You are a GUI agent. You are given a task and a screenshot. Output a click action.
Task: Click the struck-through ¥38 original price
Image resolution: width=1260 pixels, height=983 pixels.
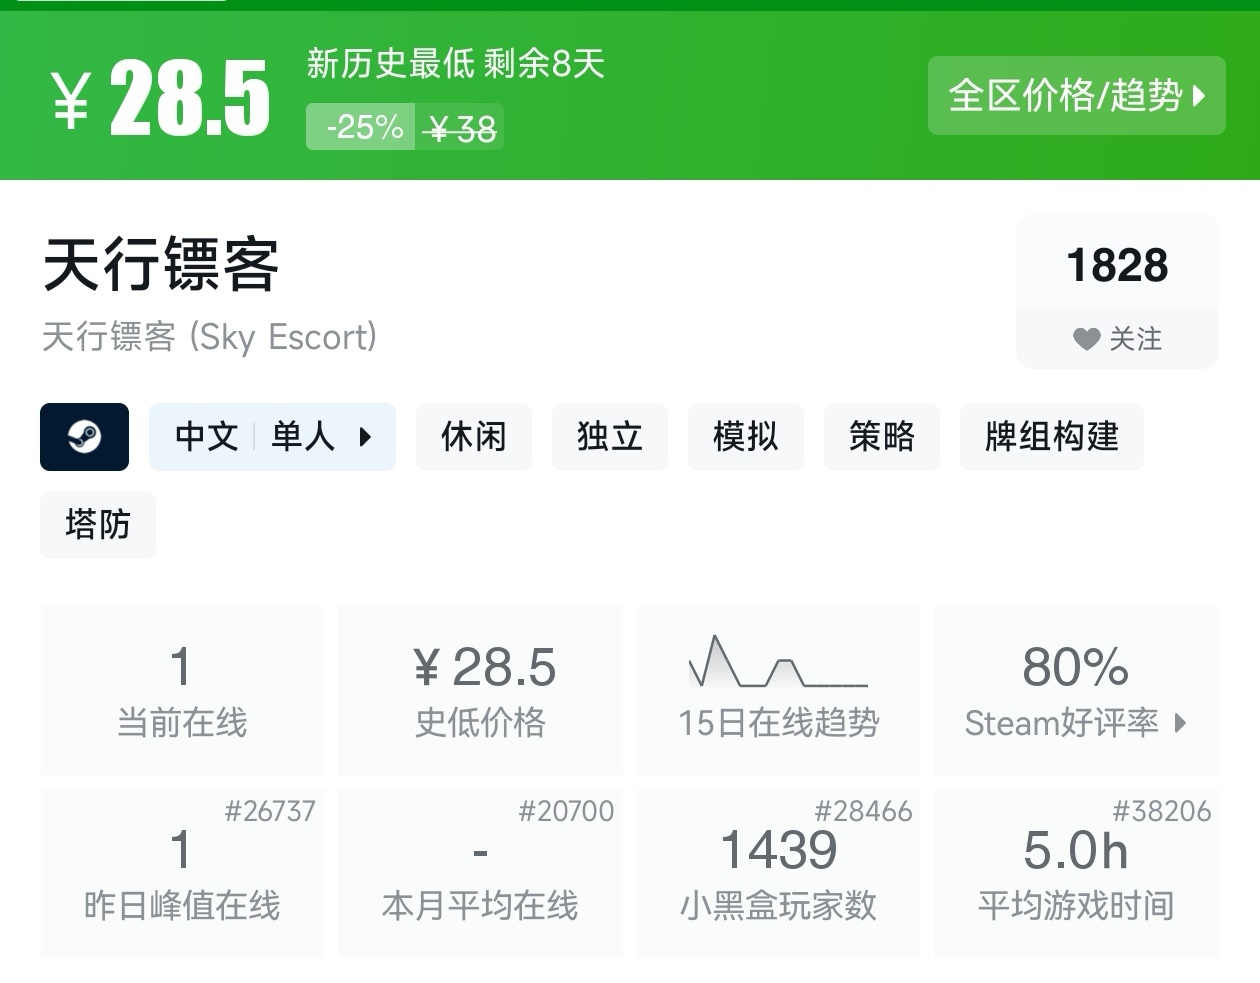[x=460, y=128]
